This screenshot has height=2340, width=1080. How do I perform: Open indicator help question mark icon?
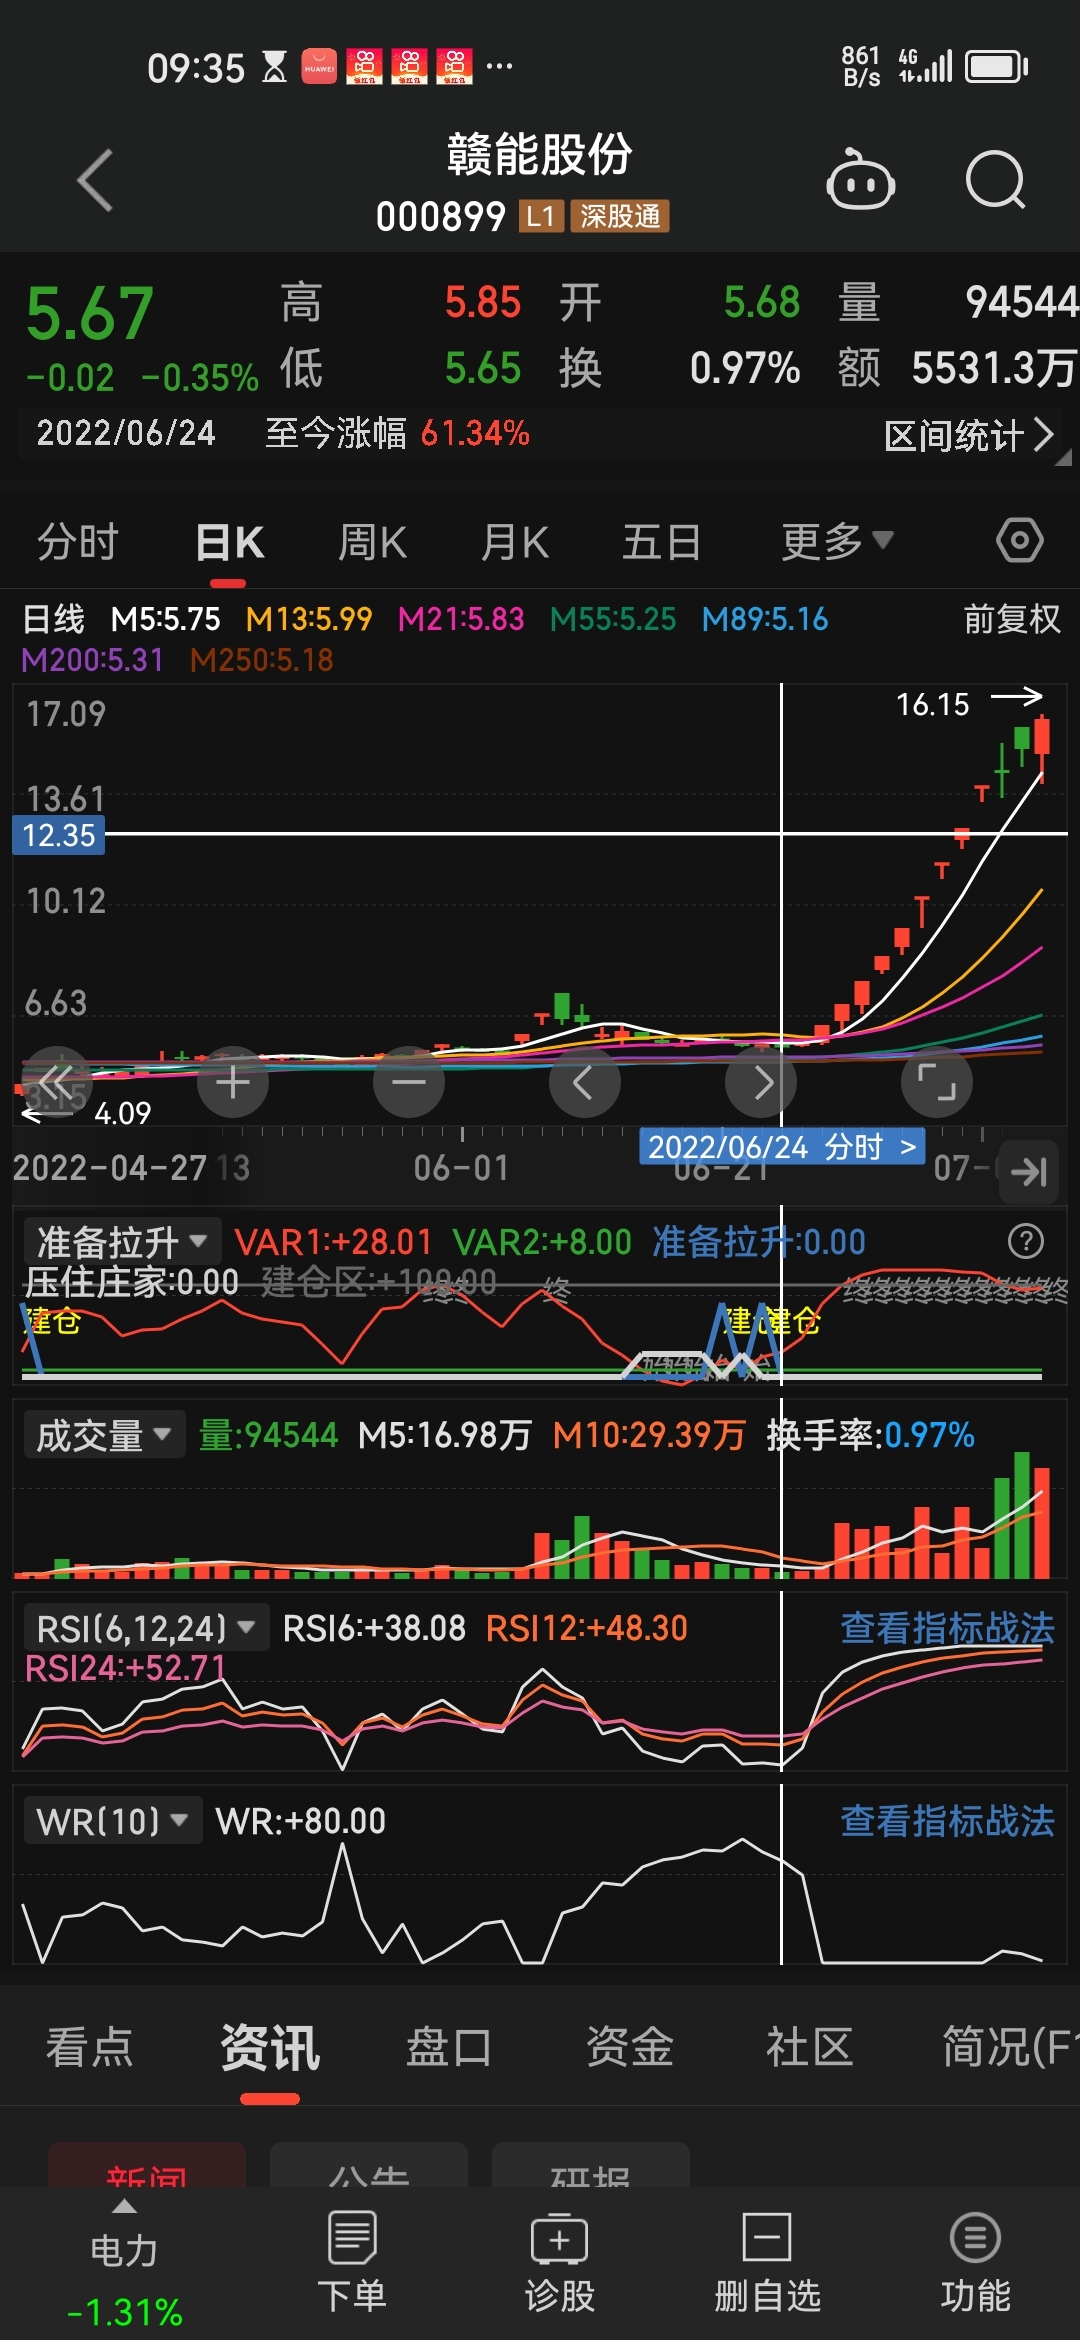(1025, 1241)
